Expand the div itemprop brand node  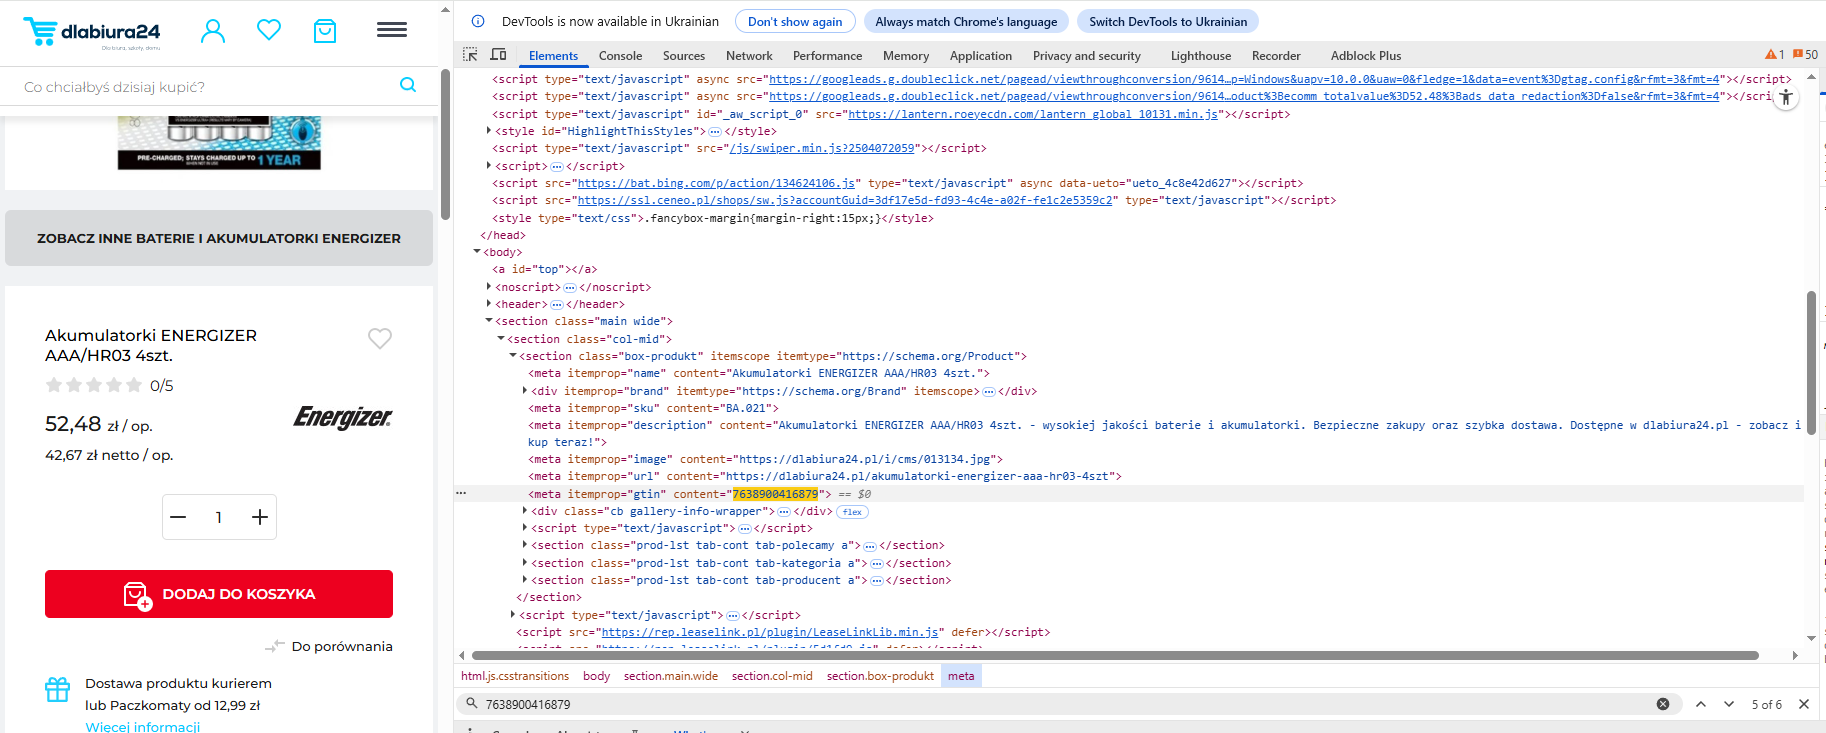525,391
